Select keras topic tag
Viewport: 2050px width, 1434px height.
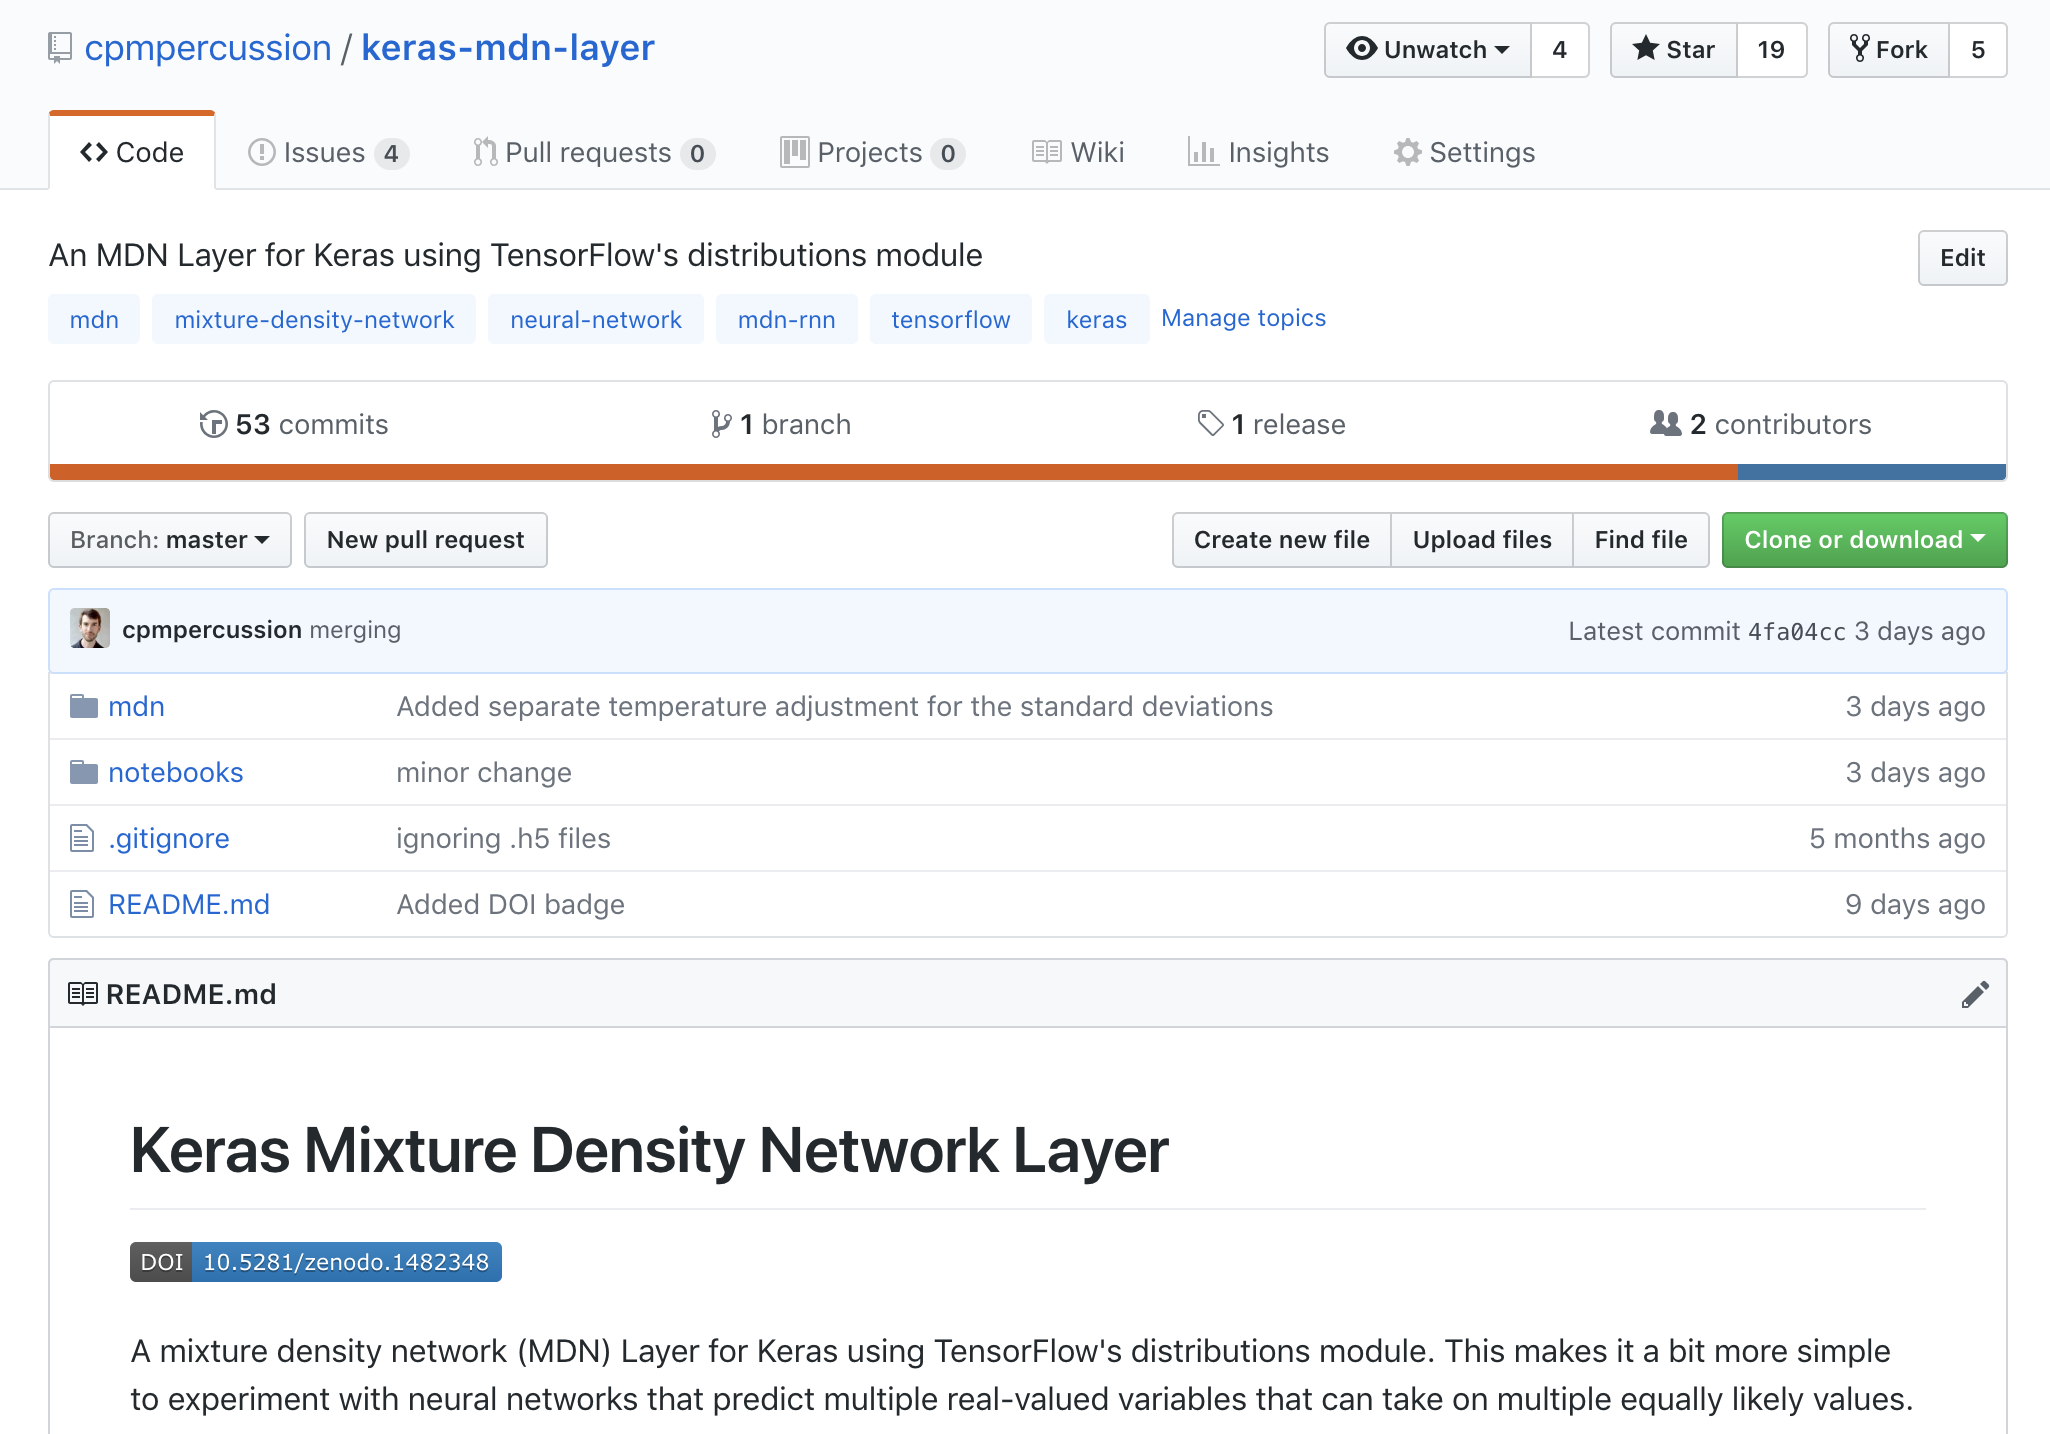pyautogui.click(x=1097, y=320)
